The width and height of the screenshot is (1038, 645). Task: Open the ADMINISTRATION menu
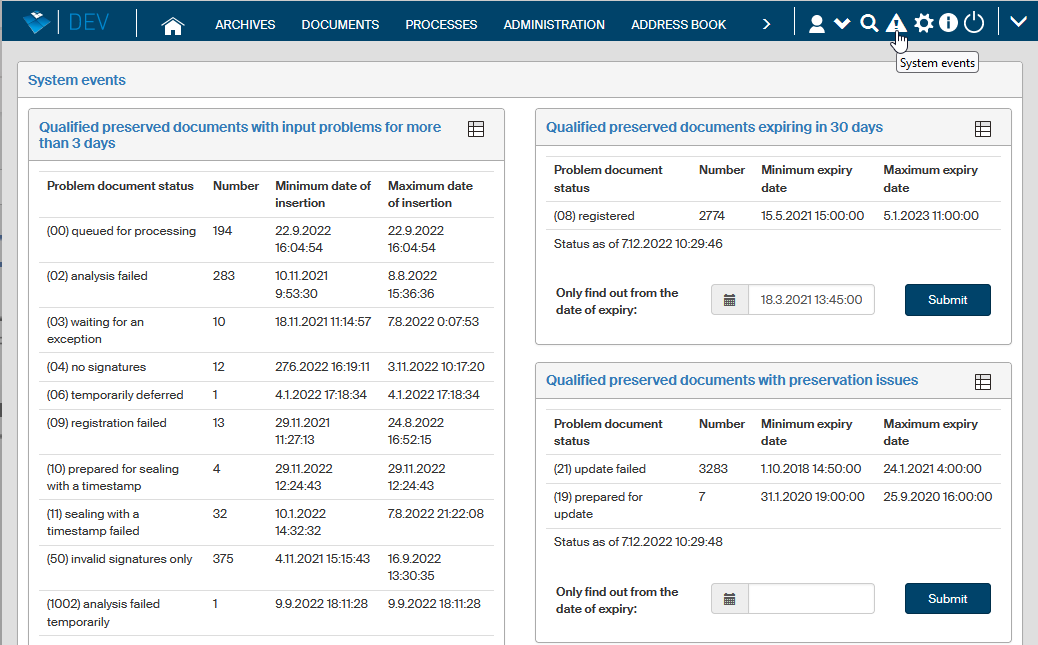pyautogui.click(x=554, y=25)
